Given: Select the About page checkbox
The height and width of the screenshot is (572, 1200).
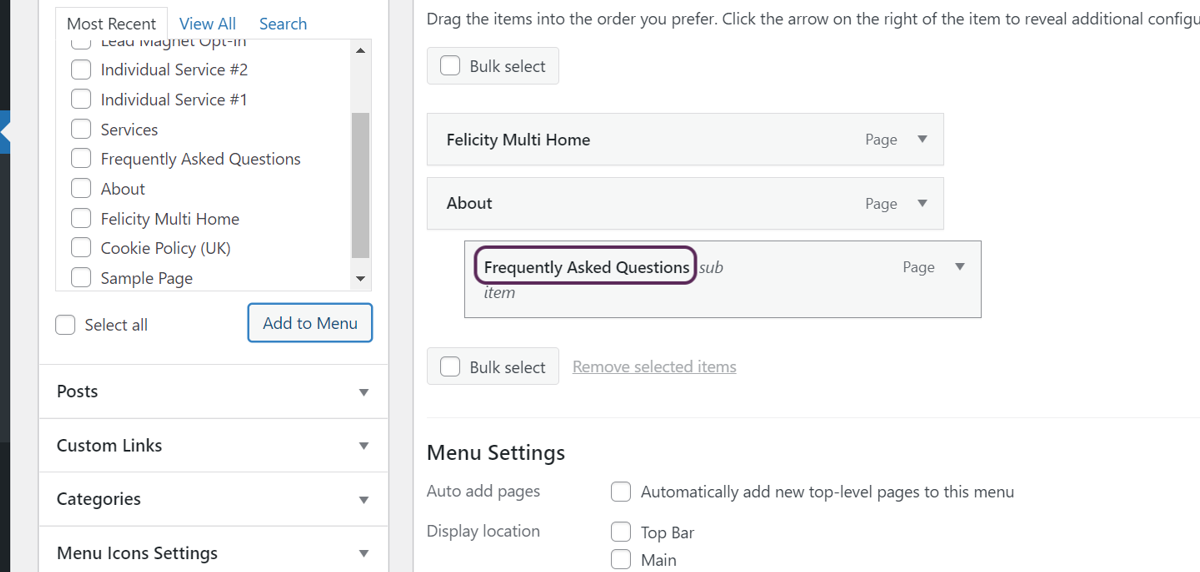Looking at the screenshot, I should [81, 189].
